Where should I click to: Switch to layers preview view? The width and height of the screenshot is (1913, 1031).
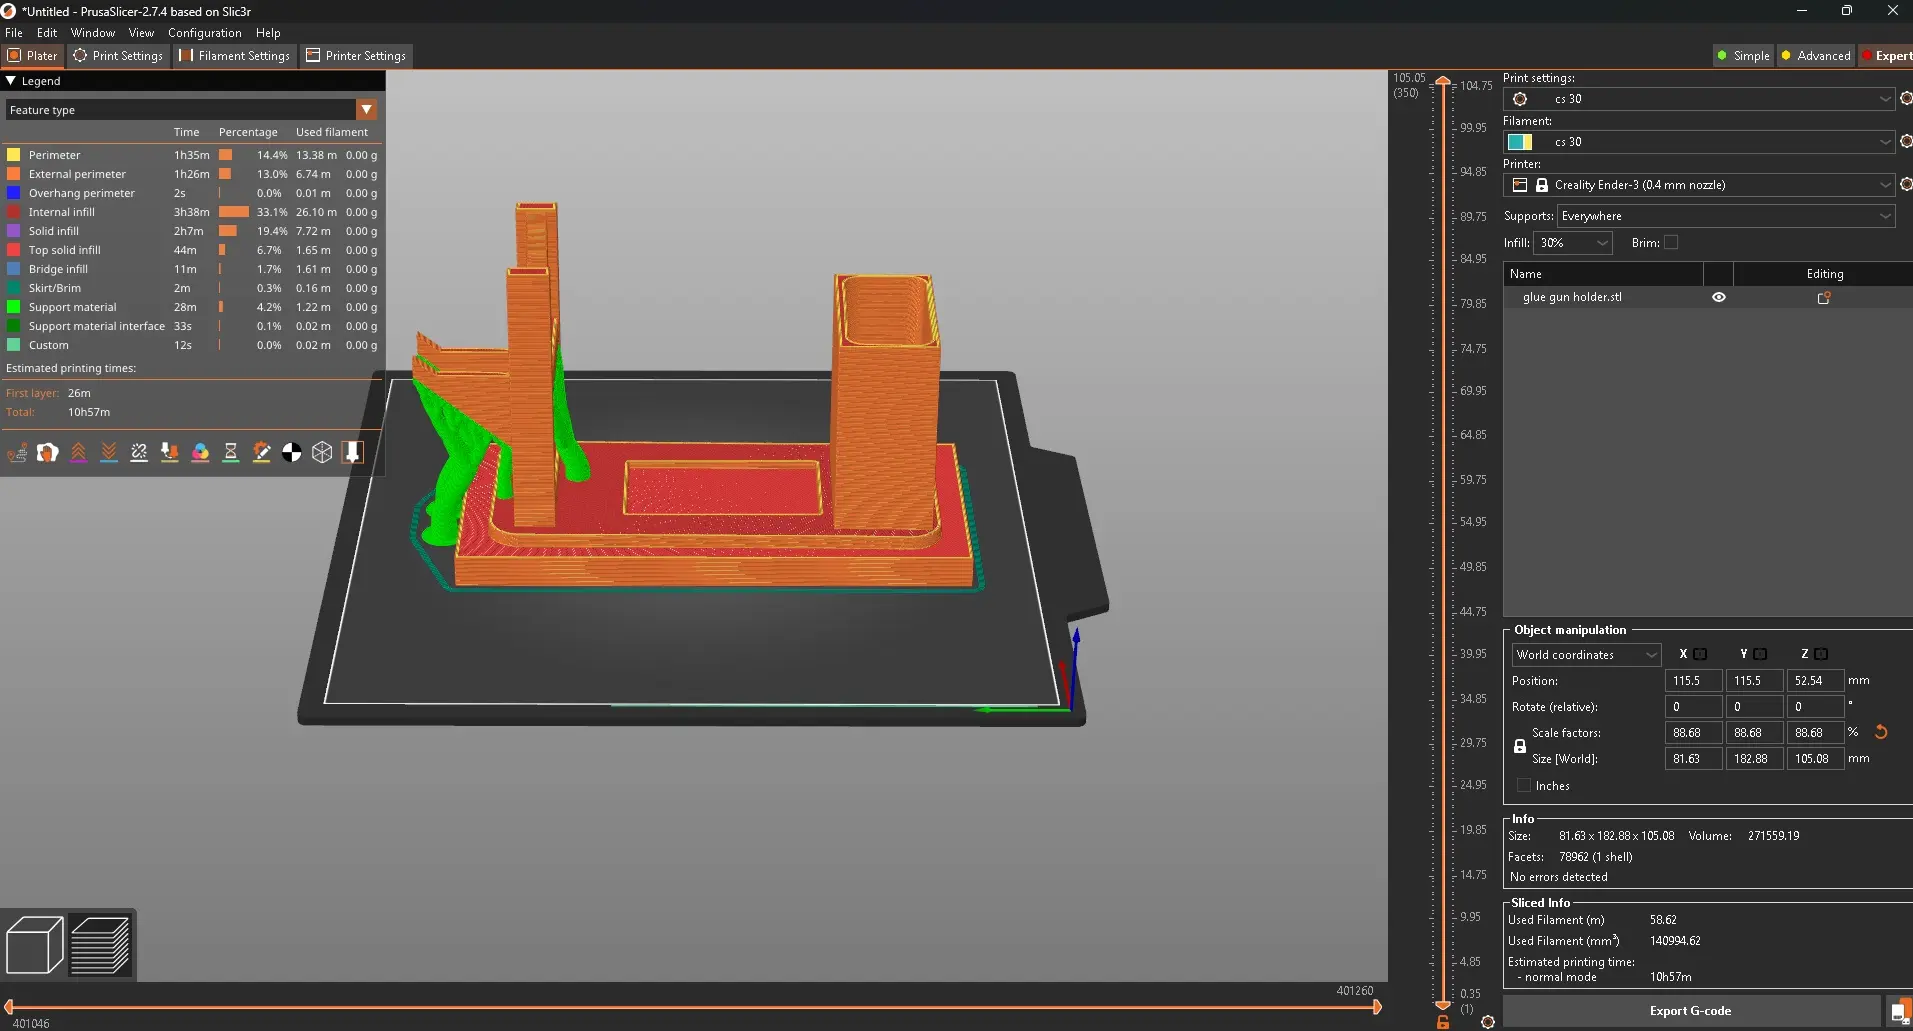click(x=100, y=945)
